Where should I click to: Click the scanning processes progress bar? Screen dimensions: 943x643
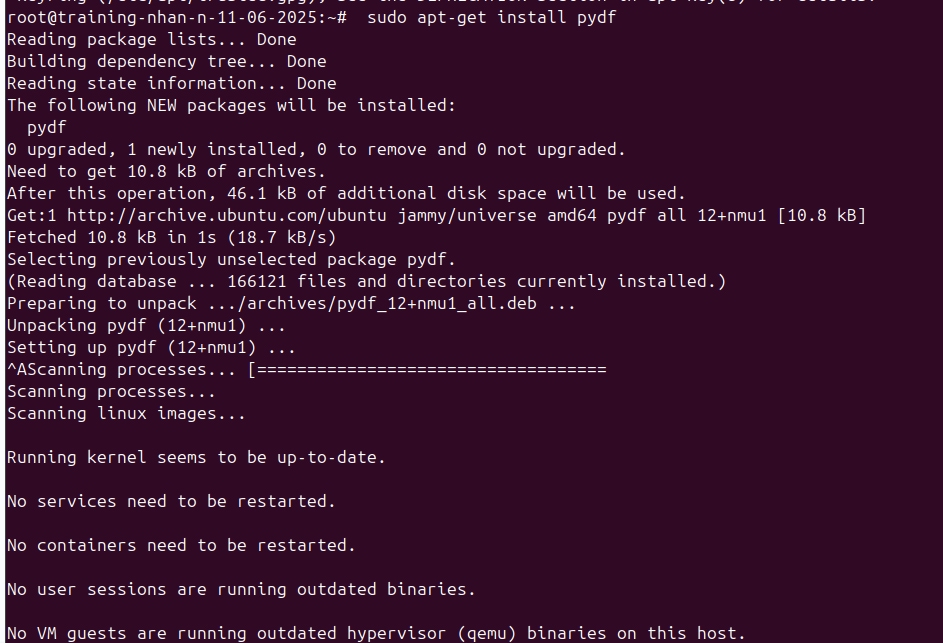tap(427, 370)
